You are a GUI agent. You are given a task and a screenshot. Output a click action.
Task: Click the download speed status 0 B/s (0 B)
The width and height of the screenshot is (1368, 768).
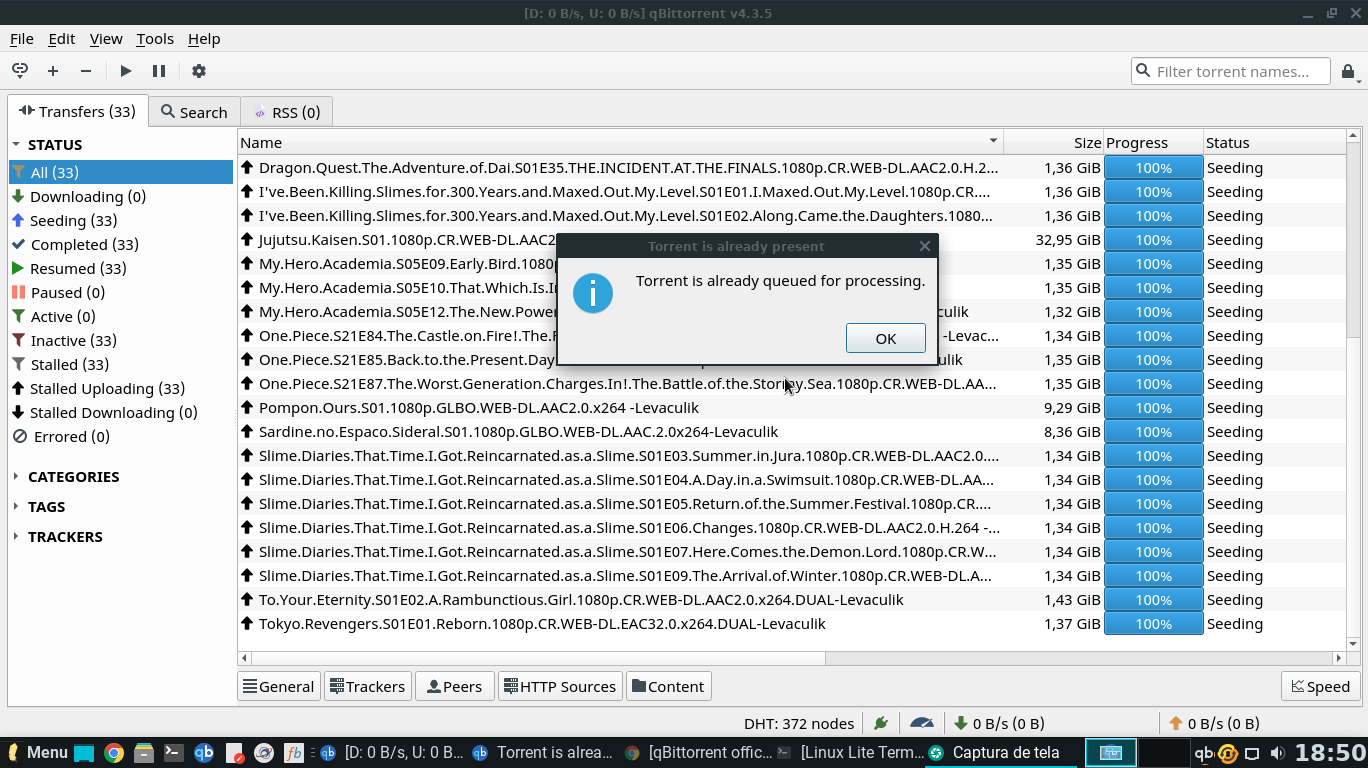[999, 723]
